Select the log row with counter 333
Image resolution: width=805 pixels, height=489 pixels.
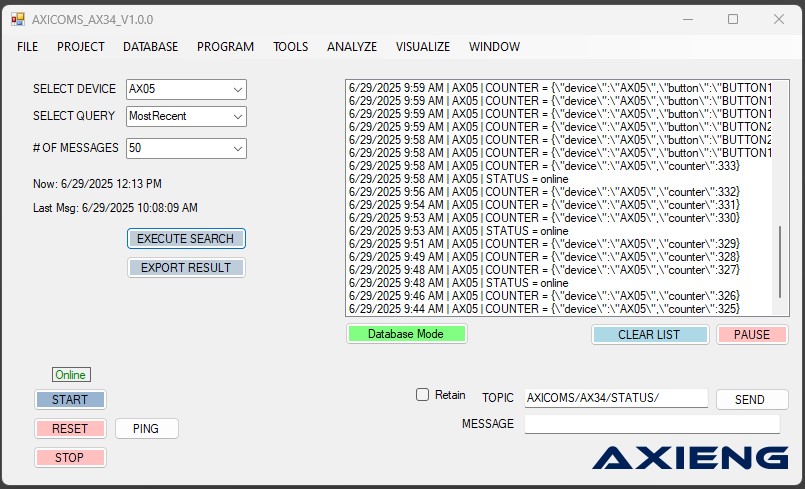(559, 166)
